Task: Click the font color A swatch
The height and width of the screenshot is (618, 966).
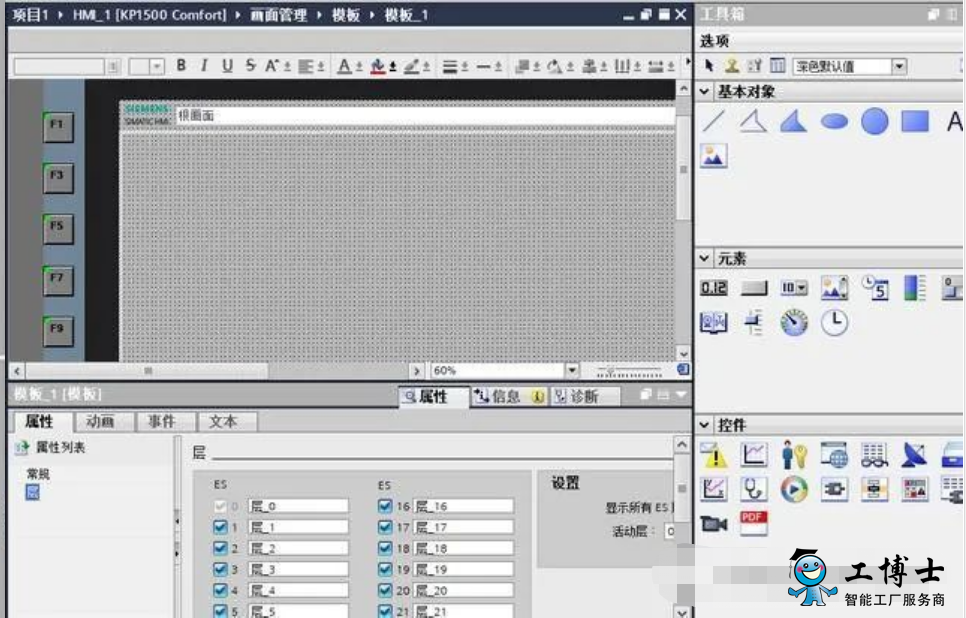Action: pyautogui.click(x=344, y=67)
